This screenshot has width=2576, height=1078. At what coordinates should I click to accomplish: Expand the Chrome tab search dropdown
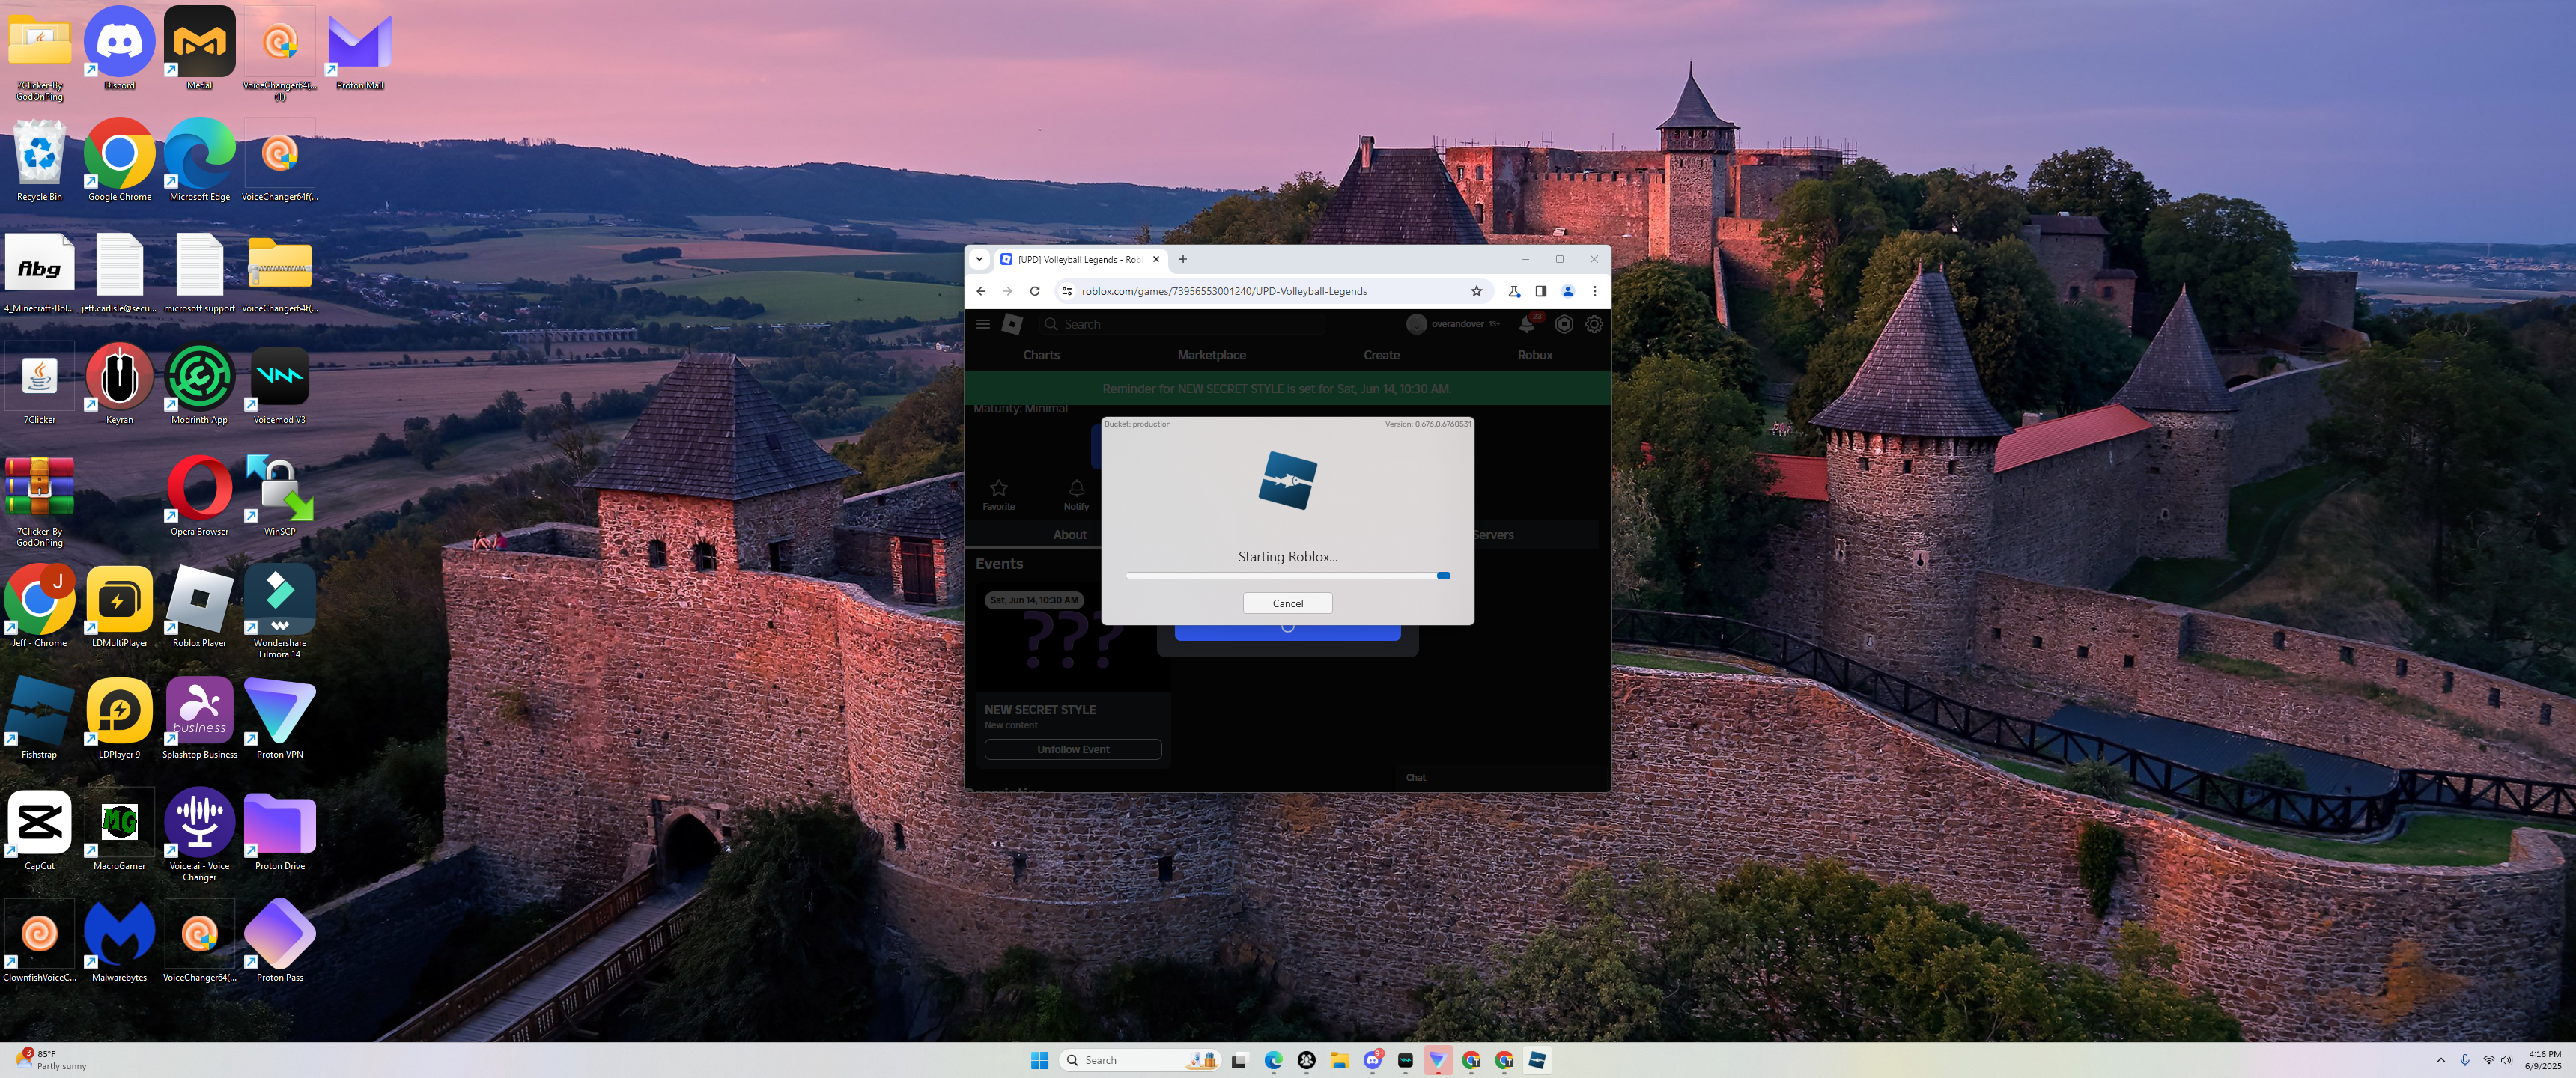[979, 259]
